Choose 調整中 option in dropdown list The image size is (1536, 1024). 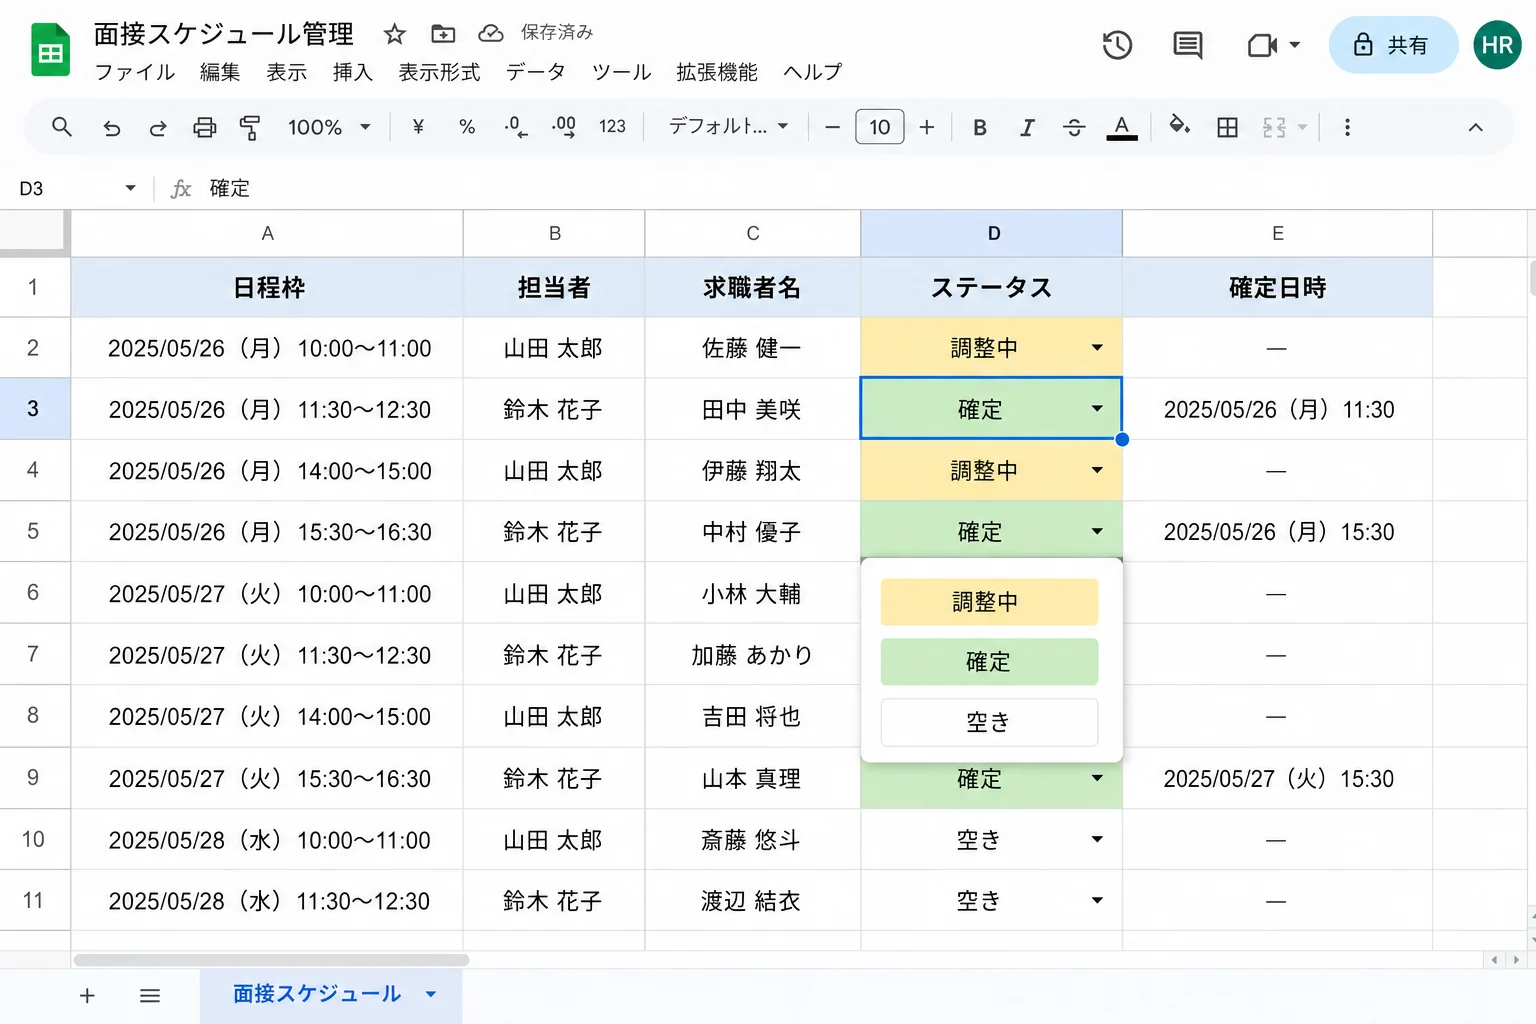[x=989, y=602]
